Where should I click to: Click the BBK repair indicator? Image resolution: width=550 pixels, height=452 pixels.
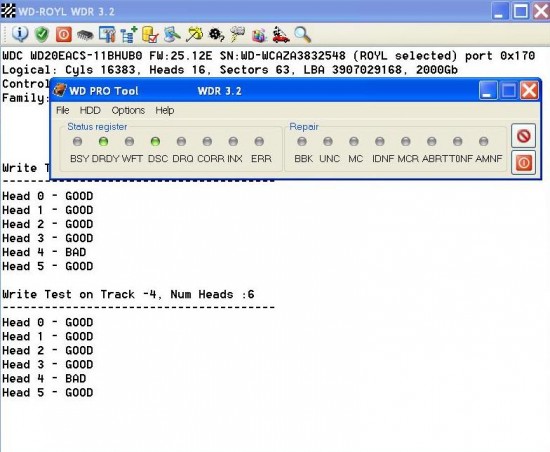pos(302,142)
